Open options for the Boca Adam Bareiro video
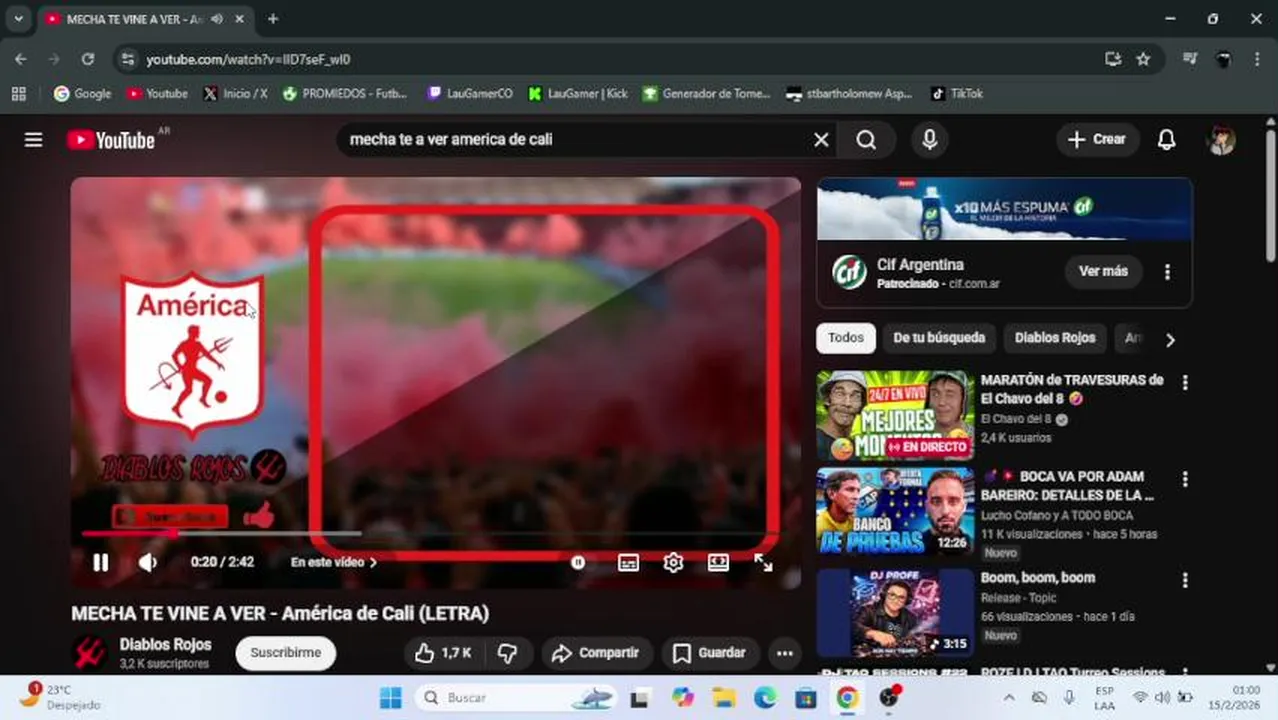The height and width of the screenshot is (720, 1278). coord(1185,480)
